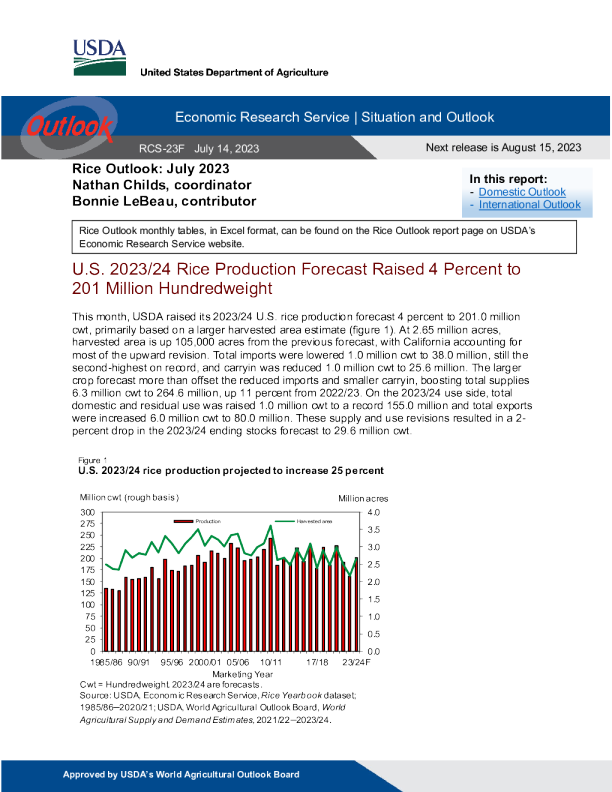Click the paragraph starting 'This month, USDA raised'
Viewport: 612px width, 792px height.
pyautogui.click(x=302, y=374)
